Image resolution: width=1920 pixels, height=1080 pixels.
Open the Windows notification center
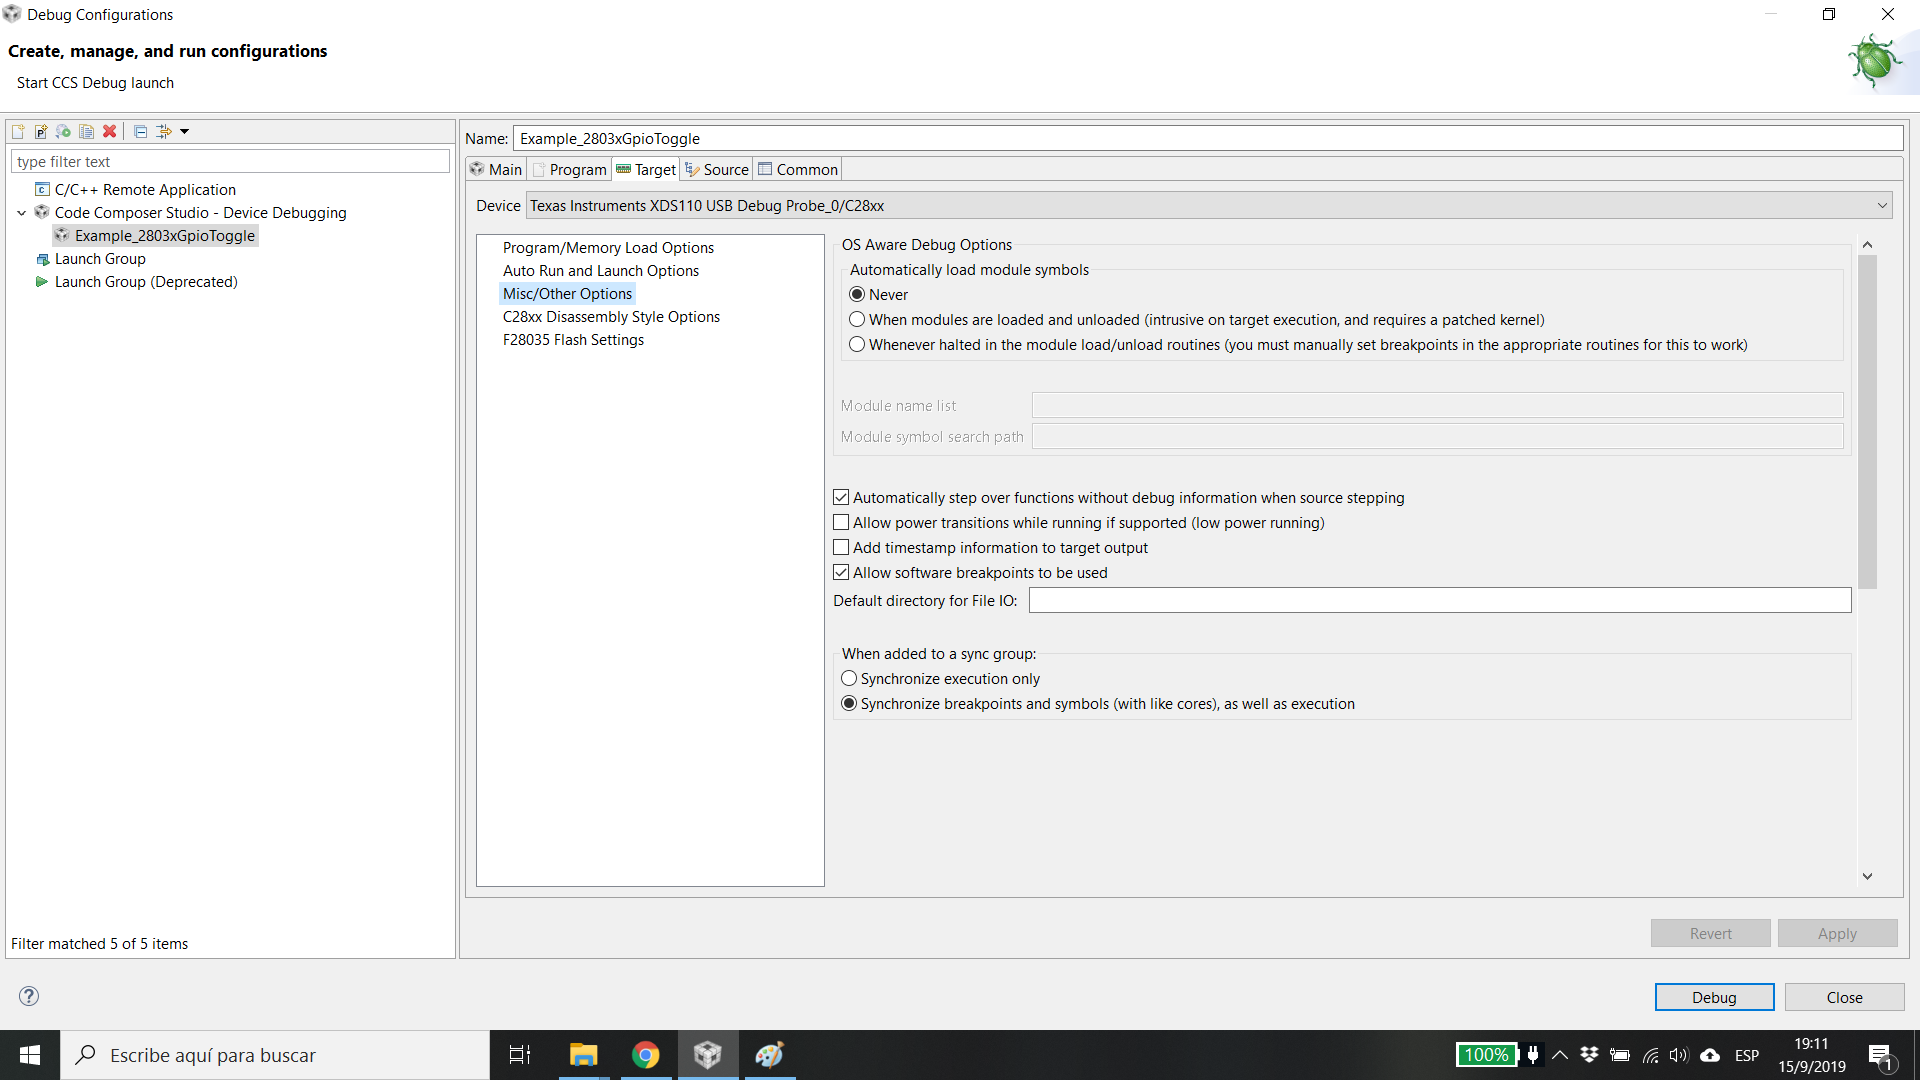click(1881, 1055)
